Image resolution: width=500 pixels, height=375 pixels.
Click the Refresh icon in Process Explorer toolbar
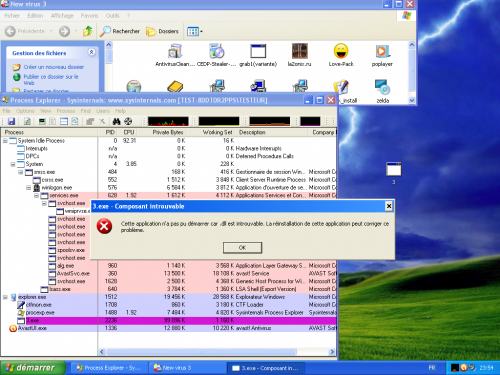point(27,121)
